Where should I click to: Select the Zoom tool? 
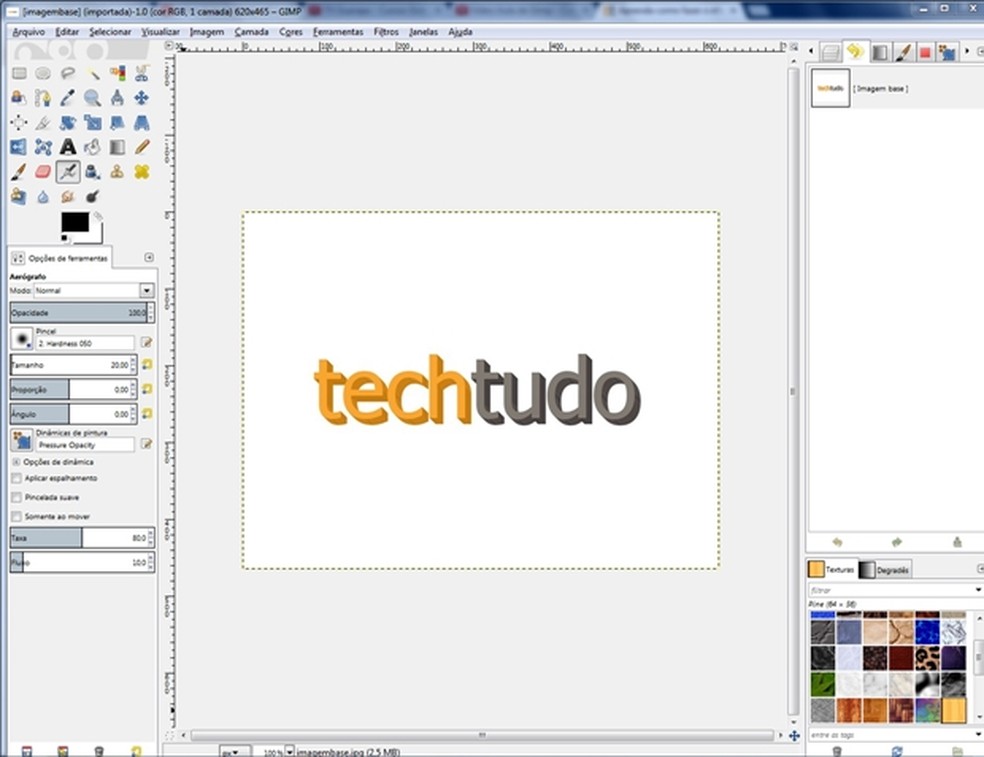pos(93,97)
